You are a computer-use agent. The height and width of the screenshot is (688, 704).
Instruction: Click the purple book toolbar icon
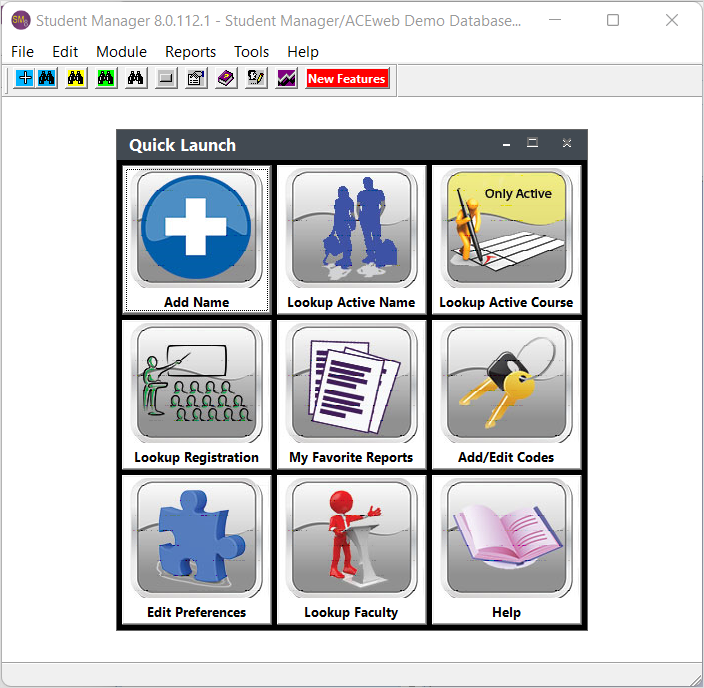point(226,79)
